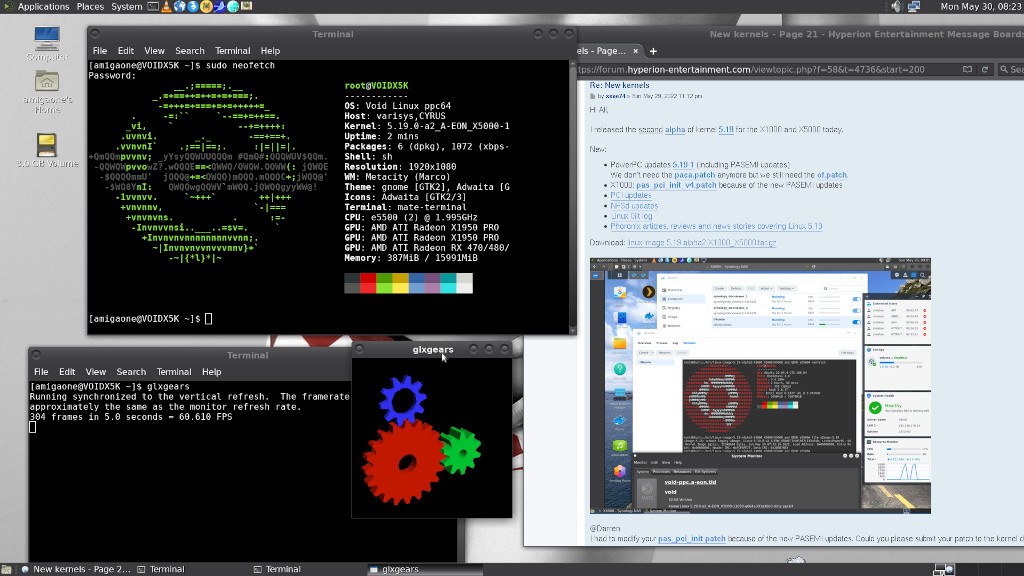1024x576 pixels.
Task: Click the clock showing Mon May 30
Action: [982, 7]
